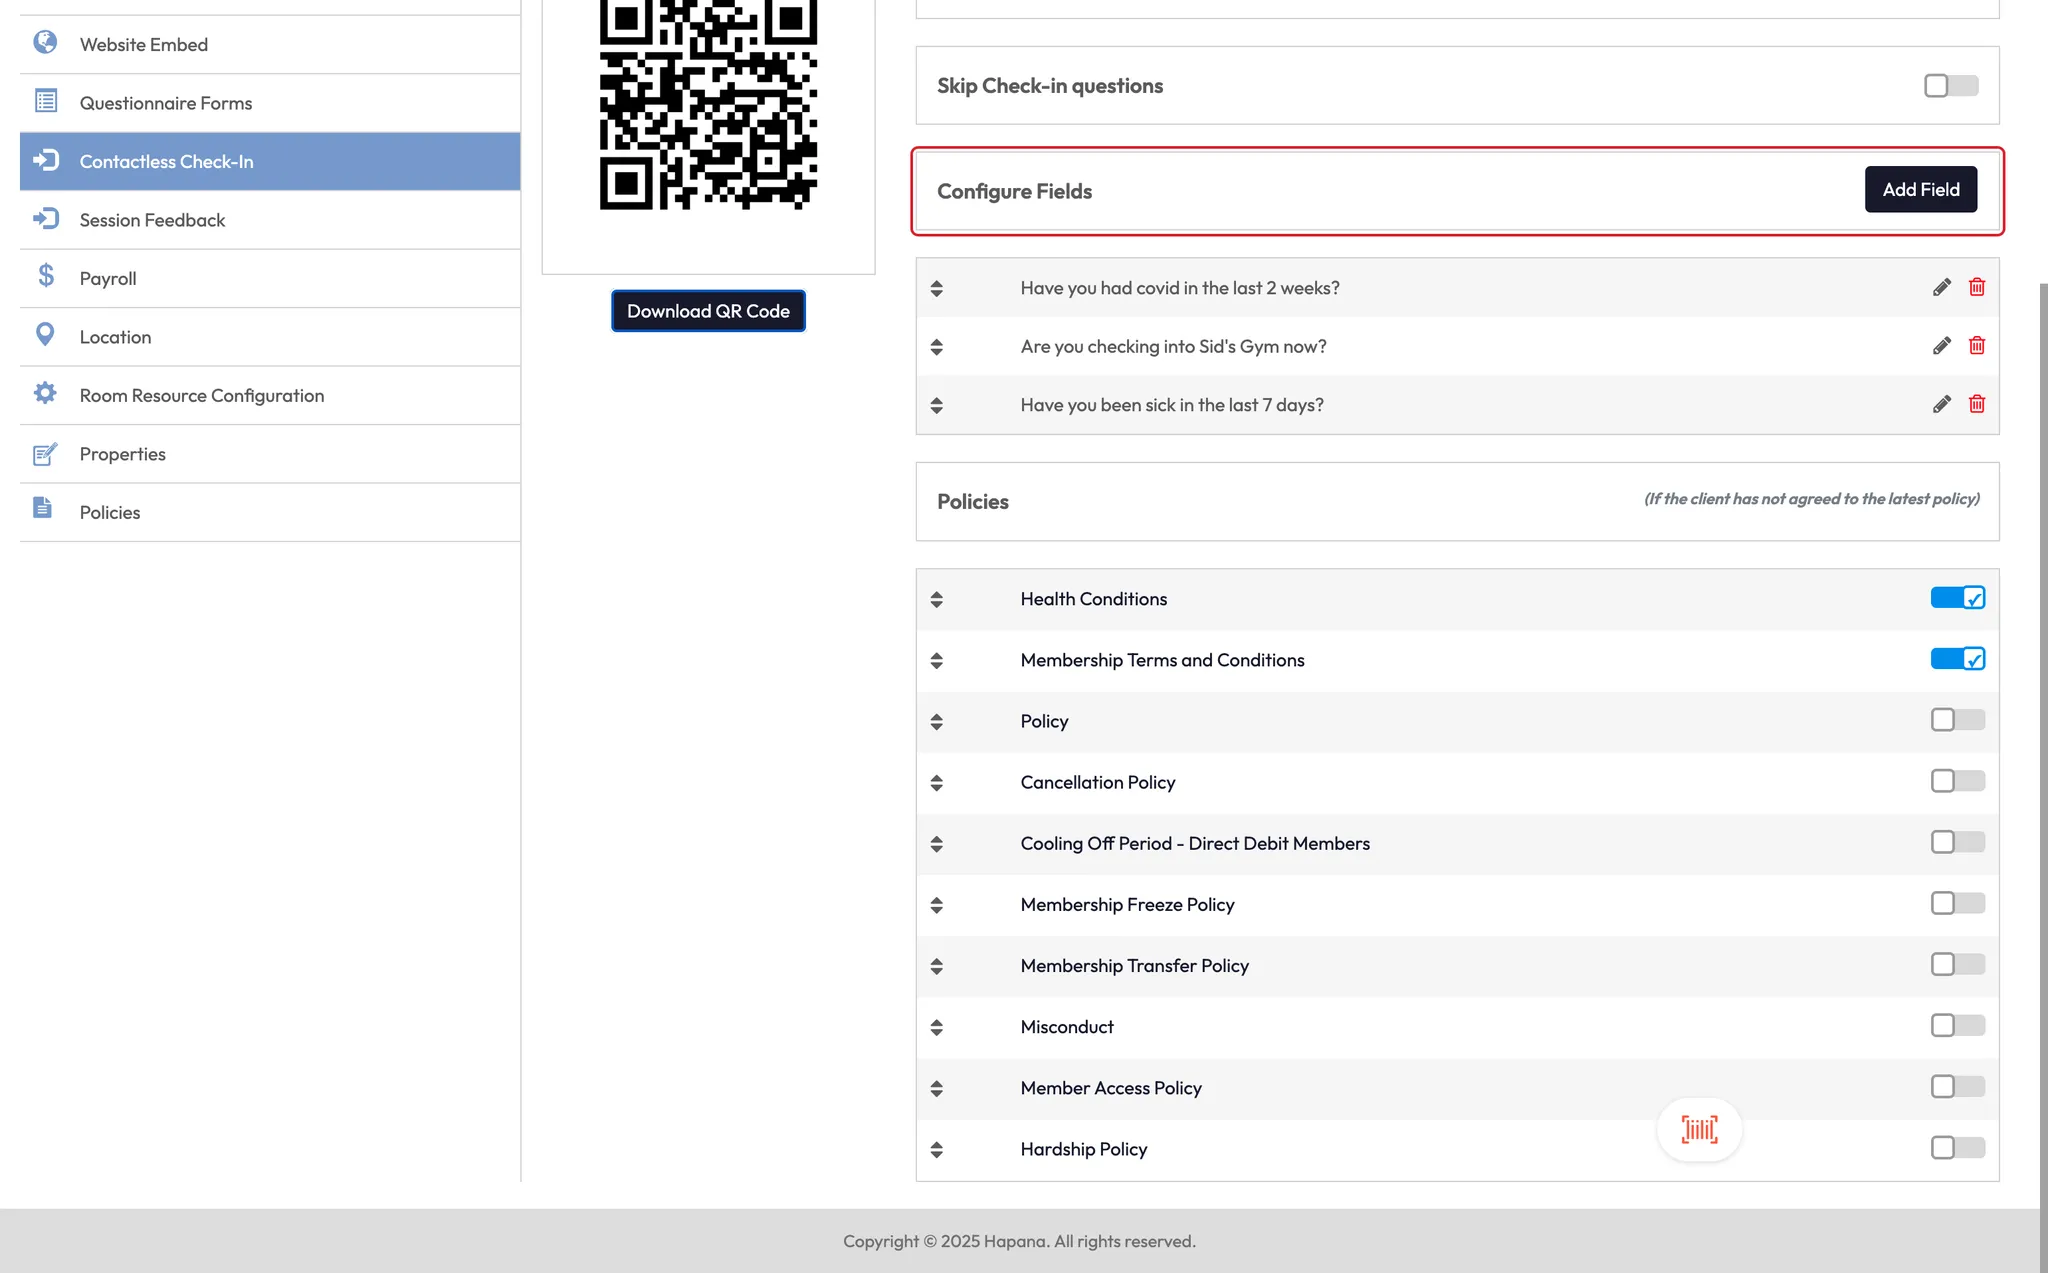The image size is (2048, 1273).
Task: Click the Add Field button
Action: point(1920,189)
